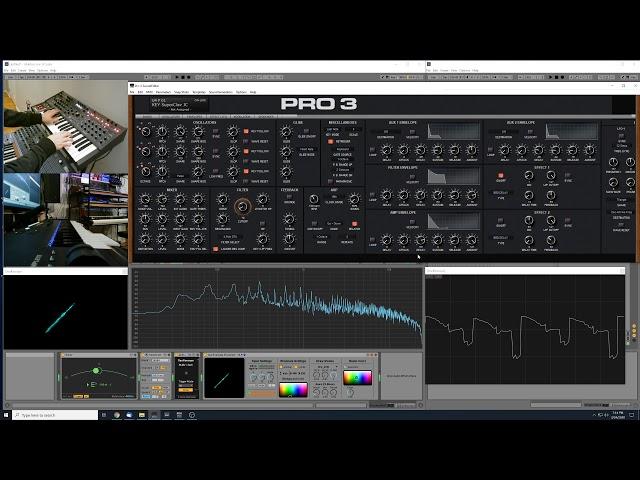
Task: Toggle Key Follow for oscillator 2
Action: (x=246, y=151)
